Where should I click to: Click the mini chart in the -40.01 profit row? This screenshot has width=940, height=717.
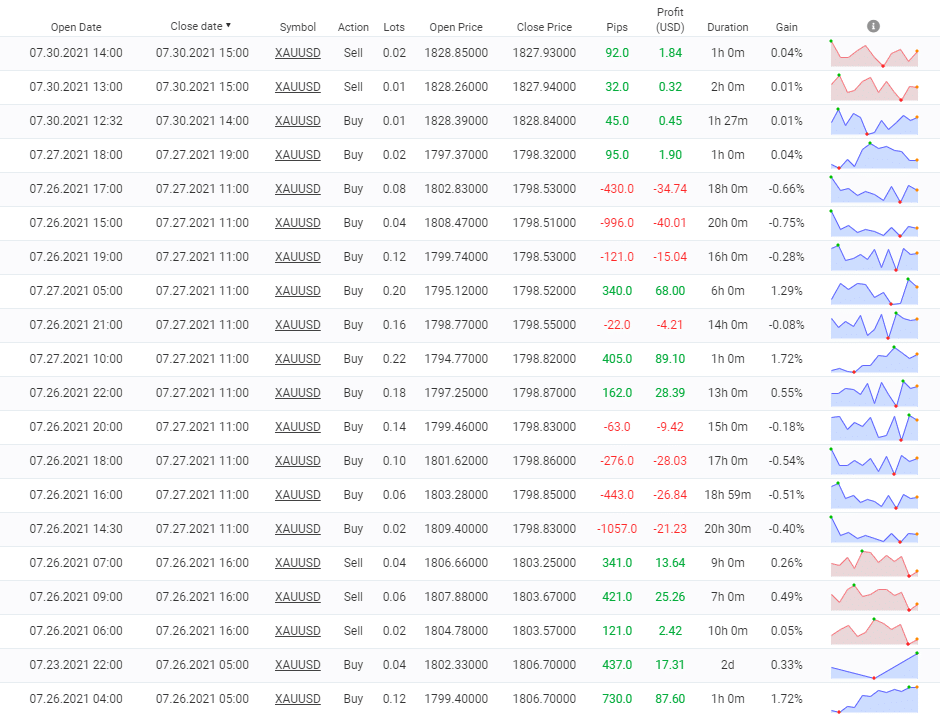point(874,223)
